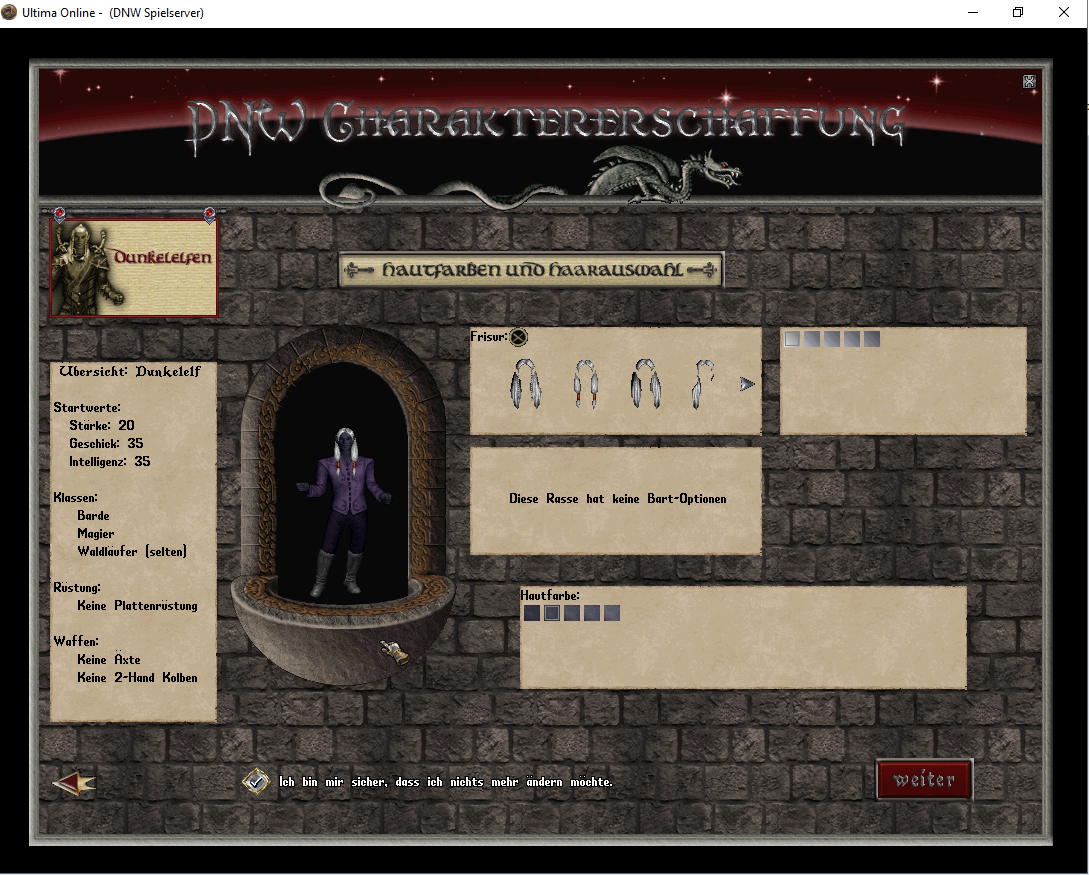Click the 'Geschick: 35' value

pyautogui.click(x=106, y=444)
